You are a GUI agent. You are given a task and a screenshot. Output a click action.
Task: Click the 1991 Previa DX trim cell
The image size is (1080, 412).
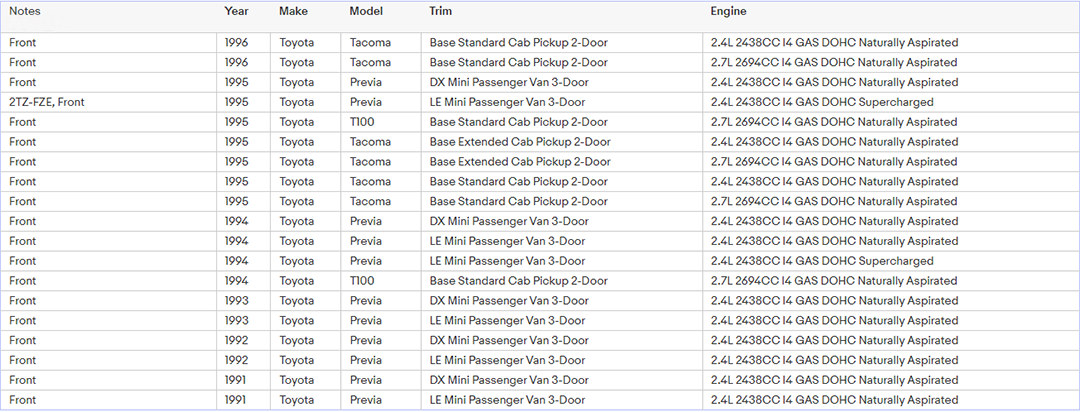coord(508,380)
